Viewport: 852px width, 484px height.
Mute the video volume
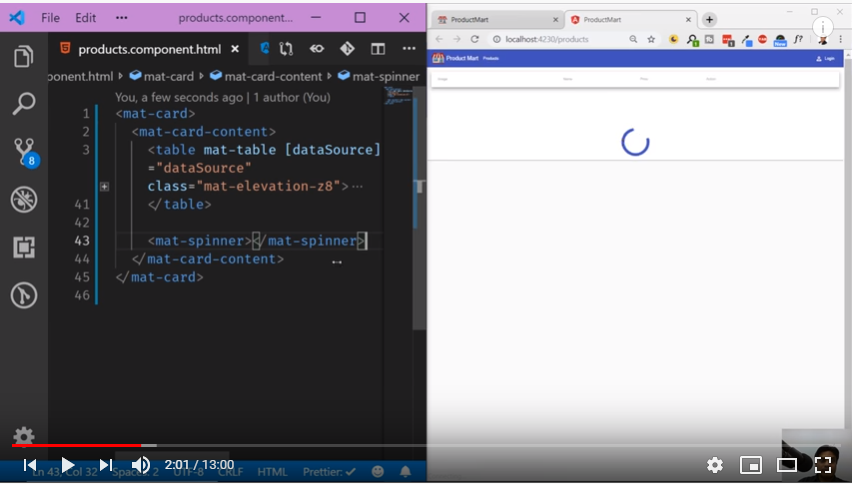[141, 464]
